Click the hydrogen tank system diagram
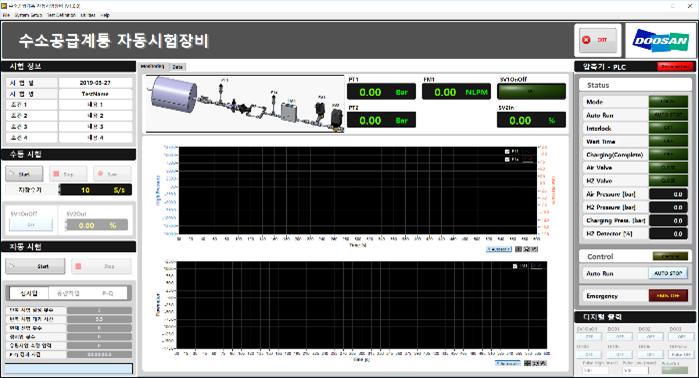 point(245,104)
